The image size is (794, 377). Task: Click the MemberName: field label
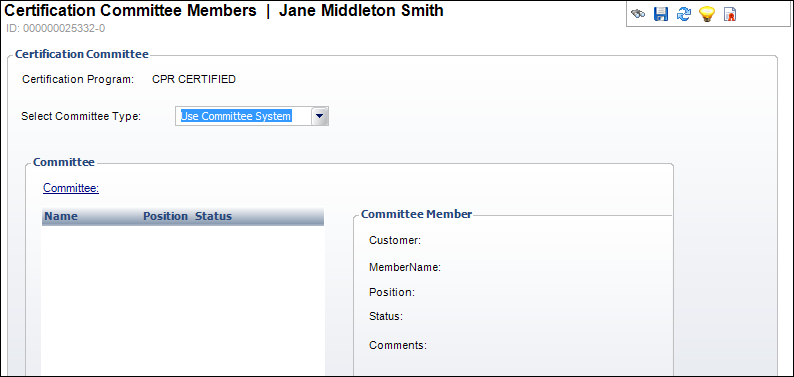[405, 268]
